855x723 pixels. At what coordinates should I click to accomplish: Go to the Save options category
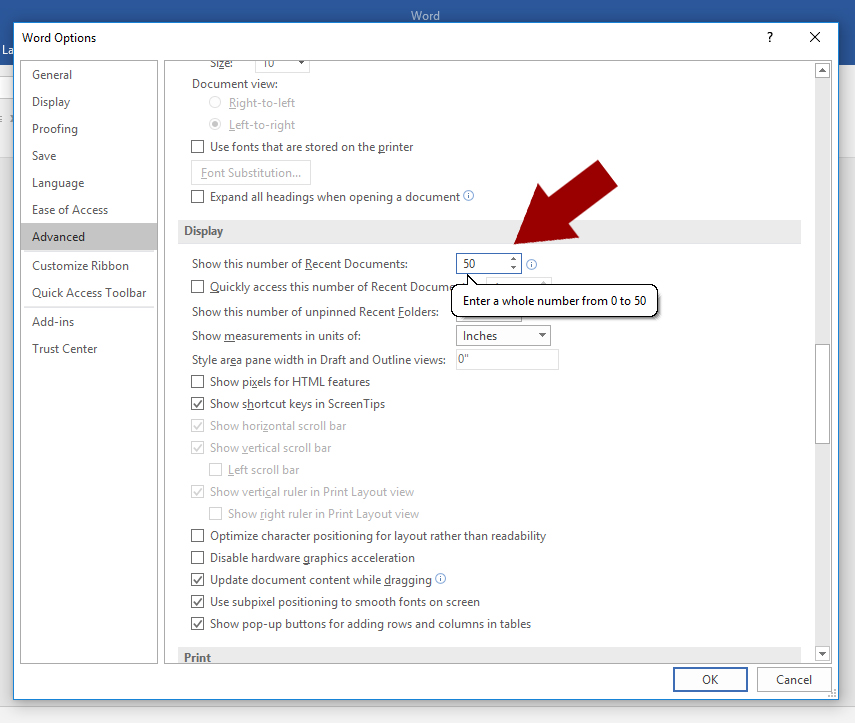click(x=89, y=156)
